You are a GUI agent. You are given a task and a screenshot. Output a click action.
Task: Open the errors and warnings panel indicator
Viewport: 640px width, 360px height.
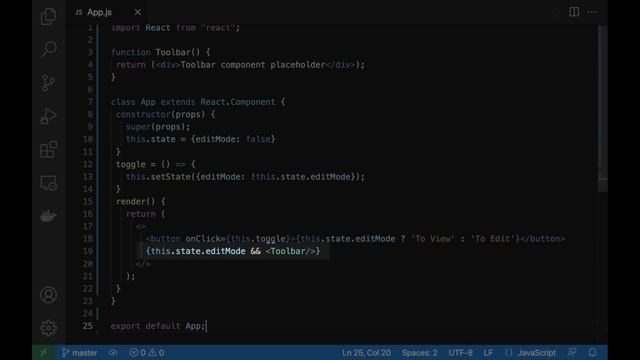tap(147, 353)
